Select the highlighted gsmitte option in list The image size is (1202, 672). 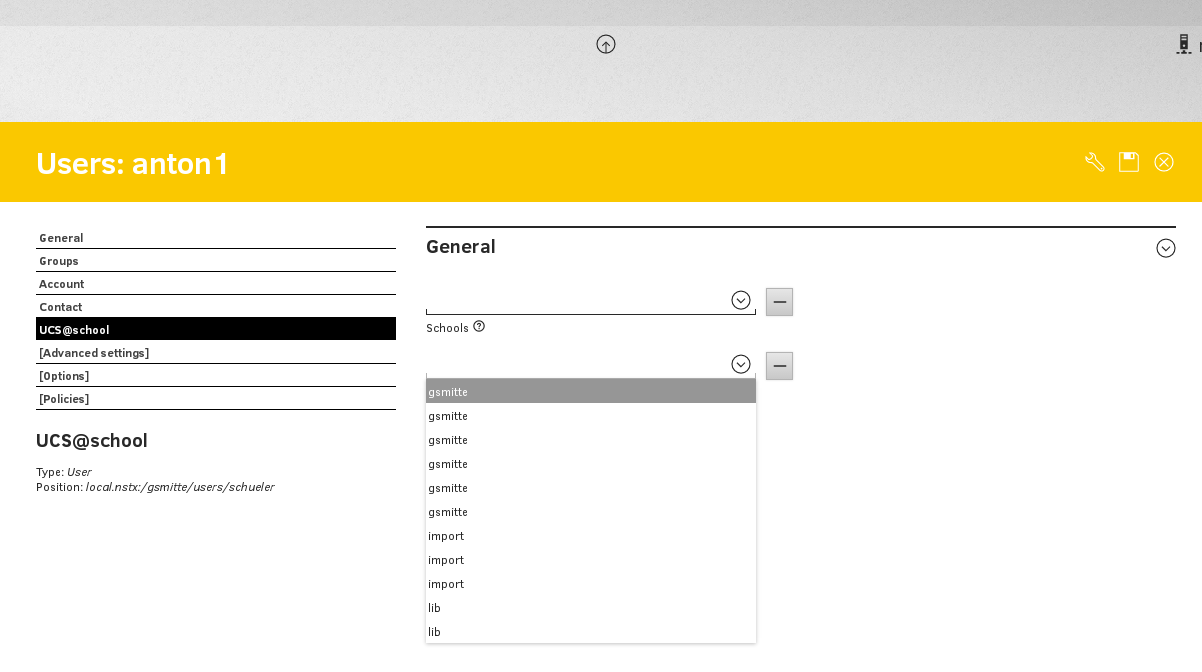pyautogui.click(x=590, y=392)
